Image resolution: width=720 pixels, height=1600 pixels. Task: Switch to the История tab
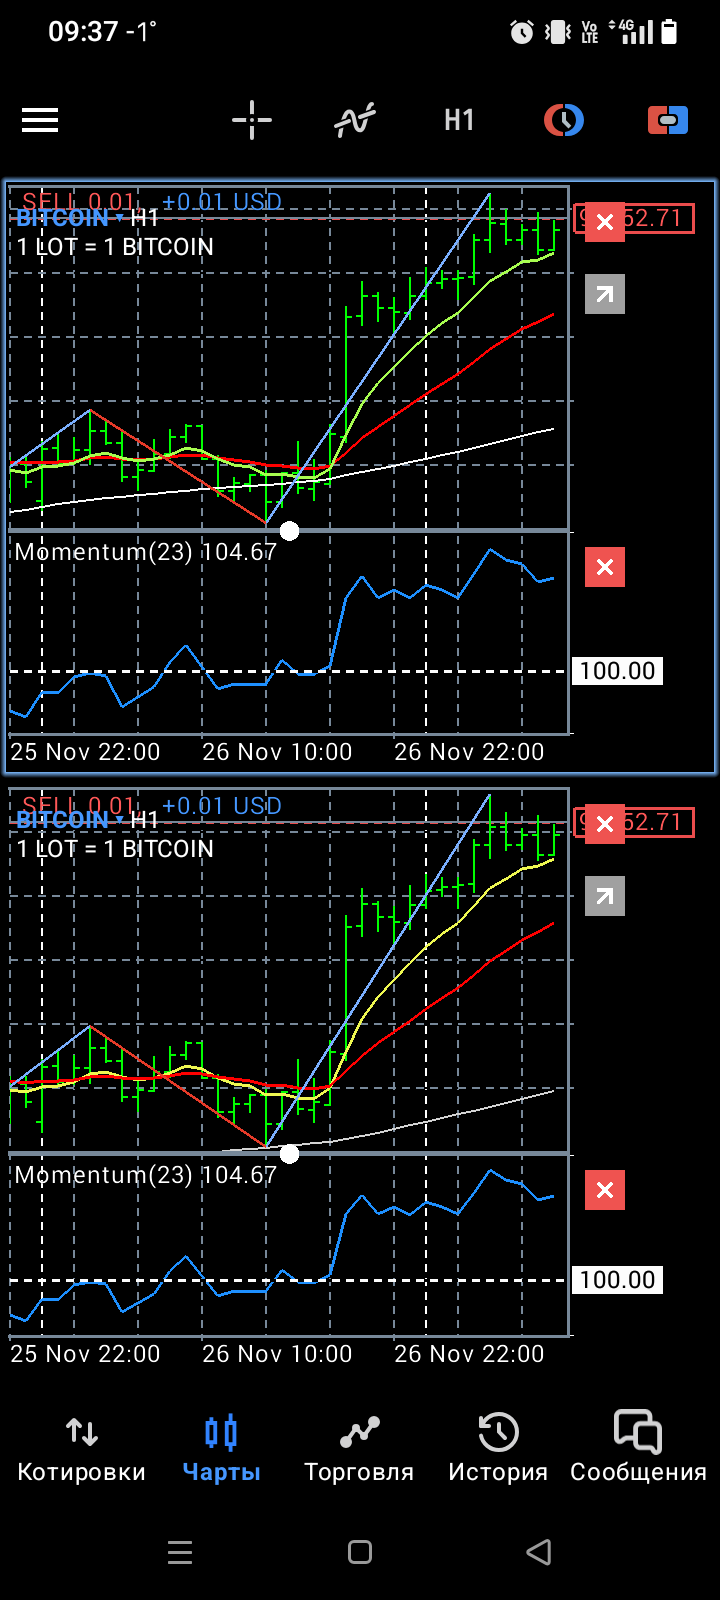pyautogui.click(x=498, y=1450)
